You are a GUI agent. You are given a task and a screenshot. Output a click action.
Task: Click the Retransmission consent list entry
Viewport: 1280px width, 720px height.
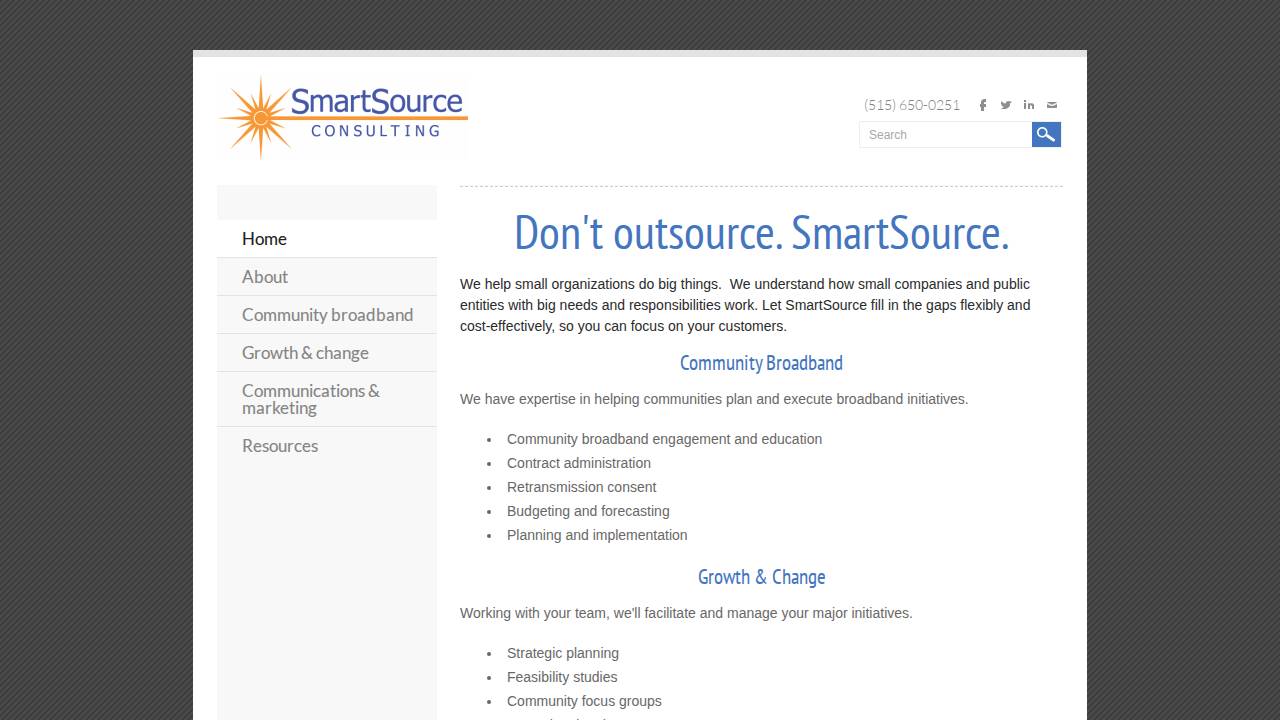(x=582, y=487)
